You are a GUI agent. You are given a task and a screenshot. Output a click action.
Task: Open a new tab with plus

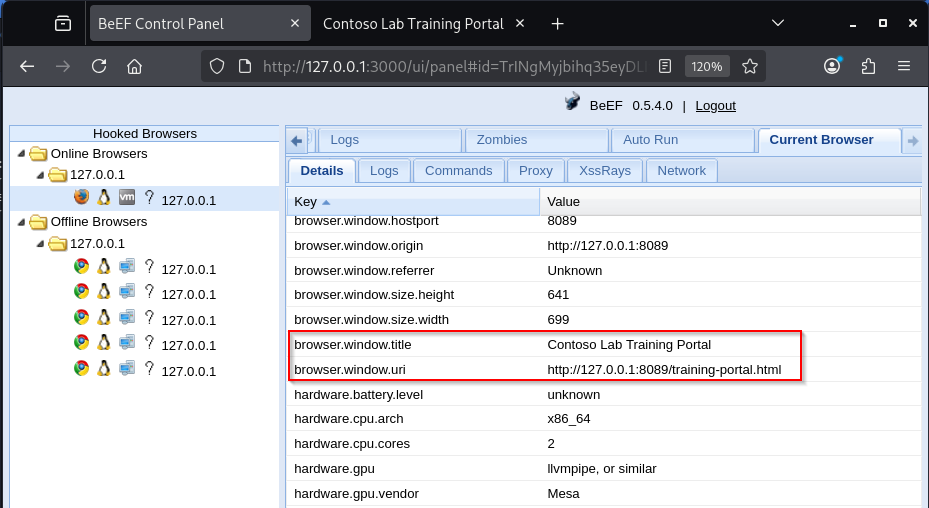557,24
